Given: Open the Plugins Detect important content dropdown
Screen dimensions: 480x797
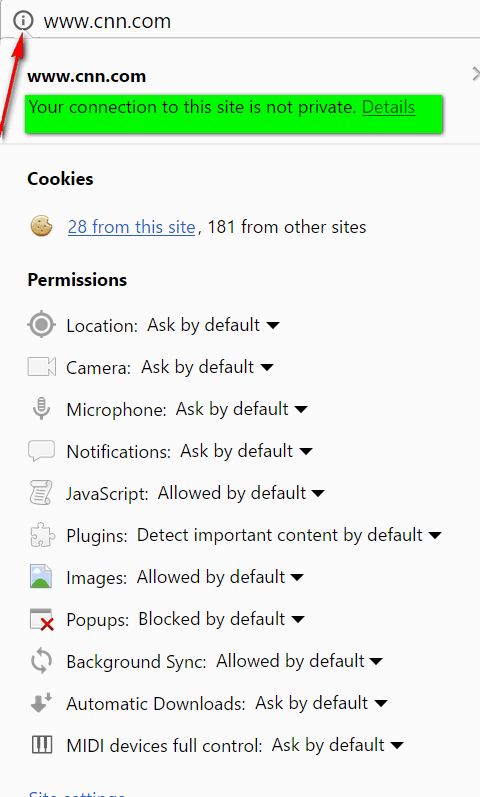Looking at the screenshot, I should 289,535.
